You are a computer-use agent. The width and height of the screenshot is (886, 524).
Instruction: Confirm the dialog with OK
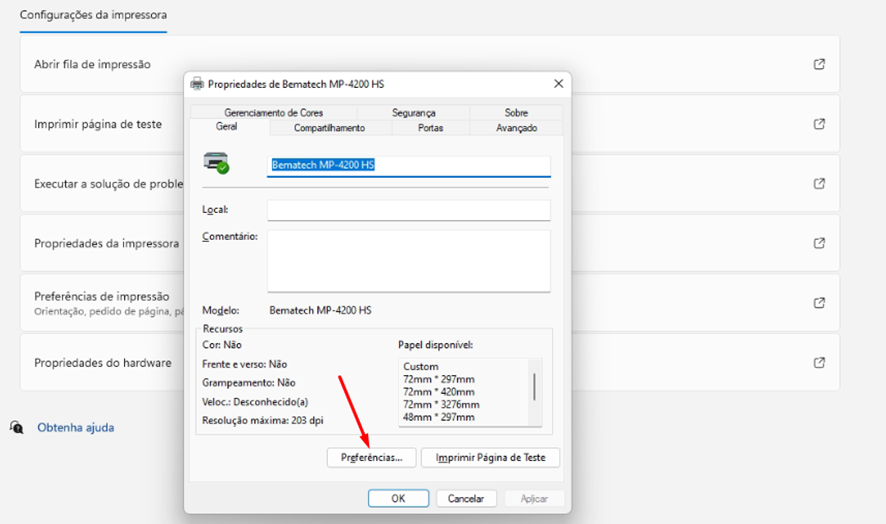(398, 498)
